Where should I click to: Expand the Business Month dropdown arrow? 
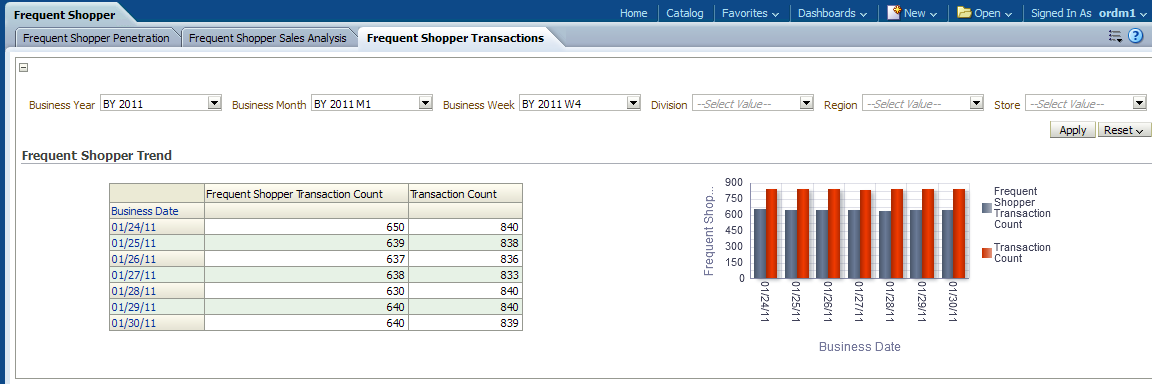pos(425,104)
